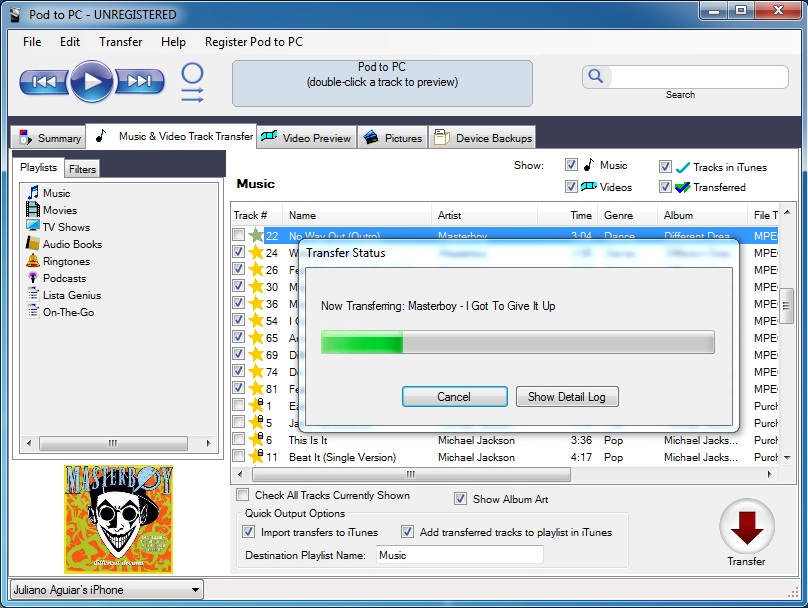Viewport: 808px width, 608px height.
Task: Click the previous track button
Action: tap(44, 81)
